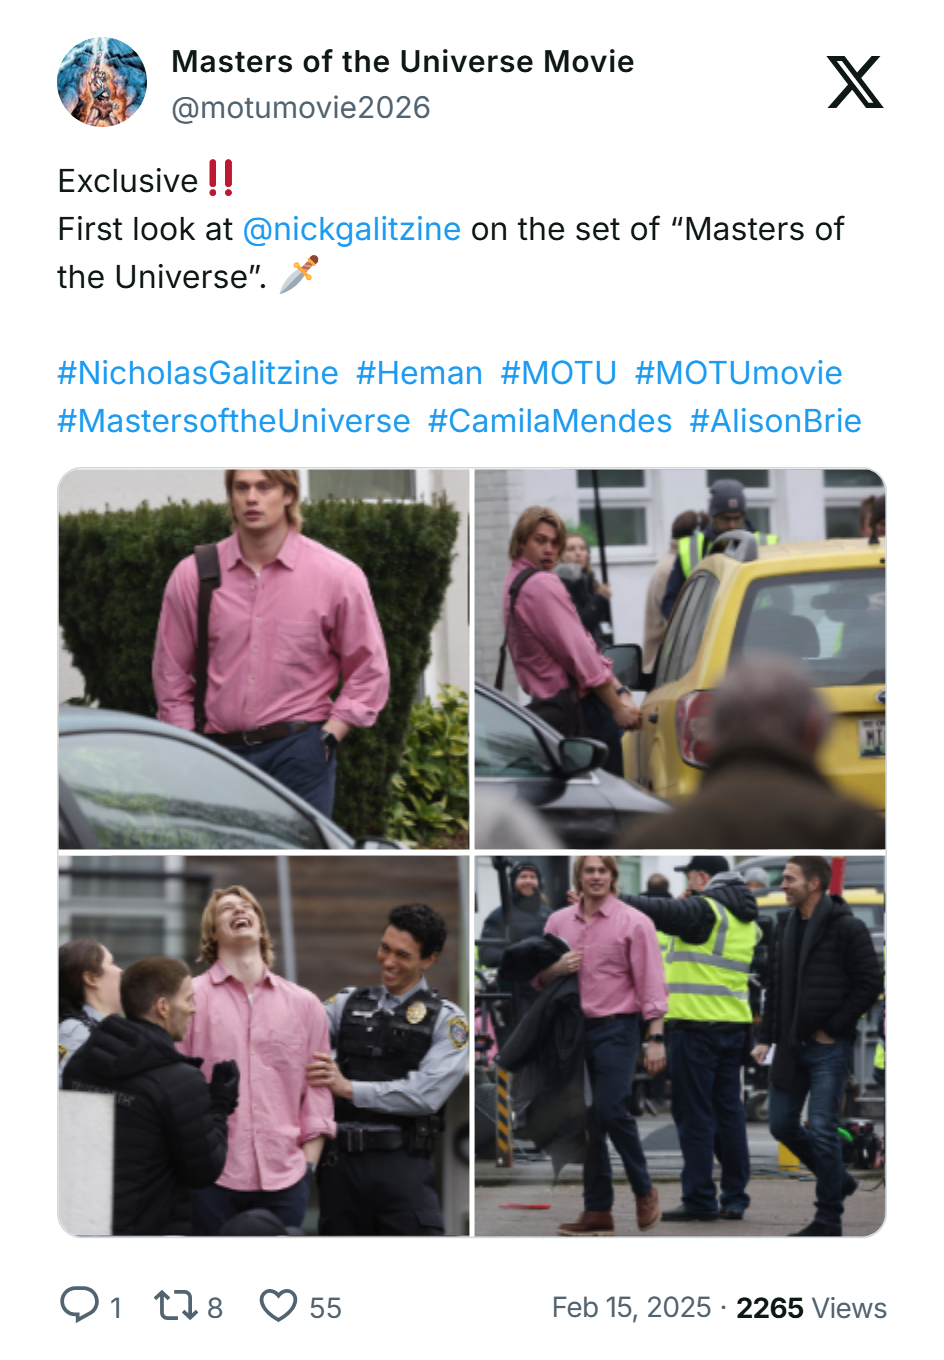Screen dimensions: 944x1360
Task: Open top-right photo with yellow car
Action: [x=680, y=659]
